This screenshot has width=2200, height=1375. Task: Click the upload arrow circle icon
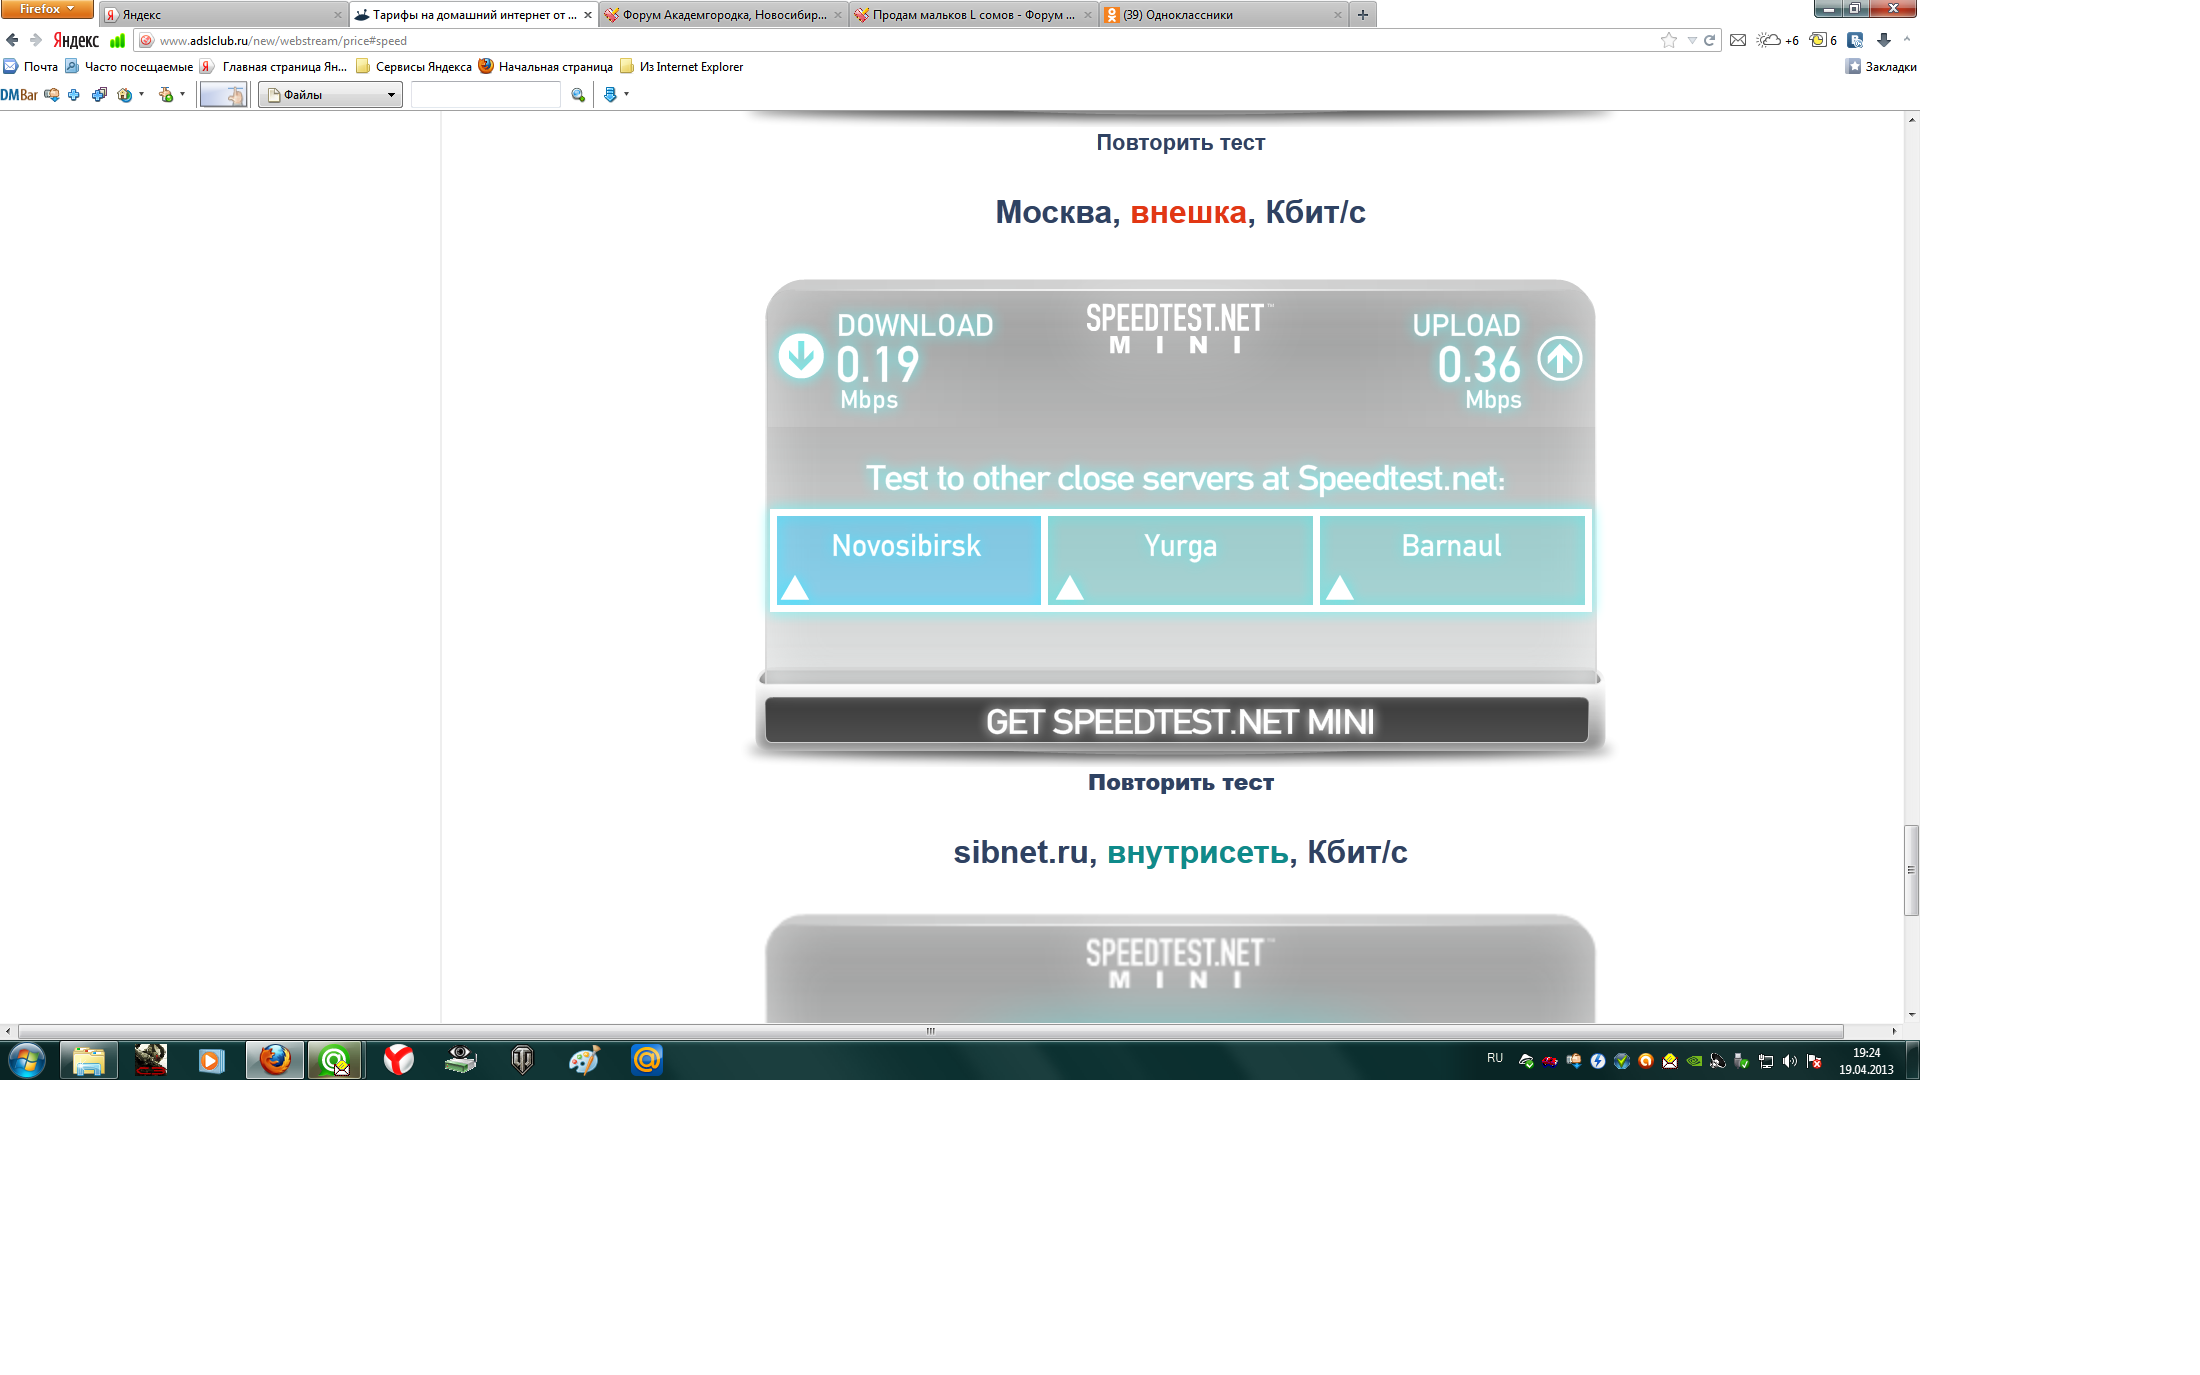1560,358
